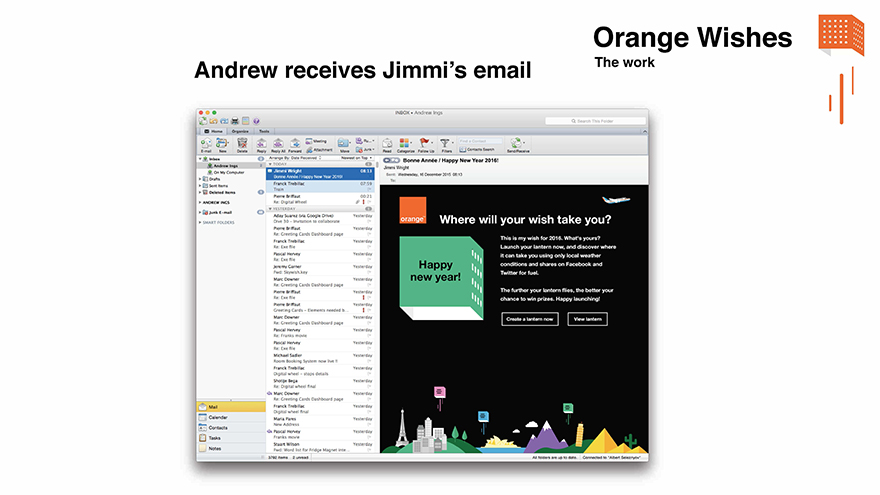Select the Andrew Ings inbox folder
The height and width of the screenshot is (495, 880).
[x=230, y=166]
